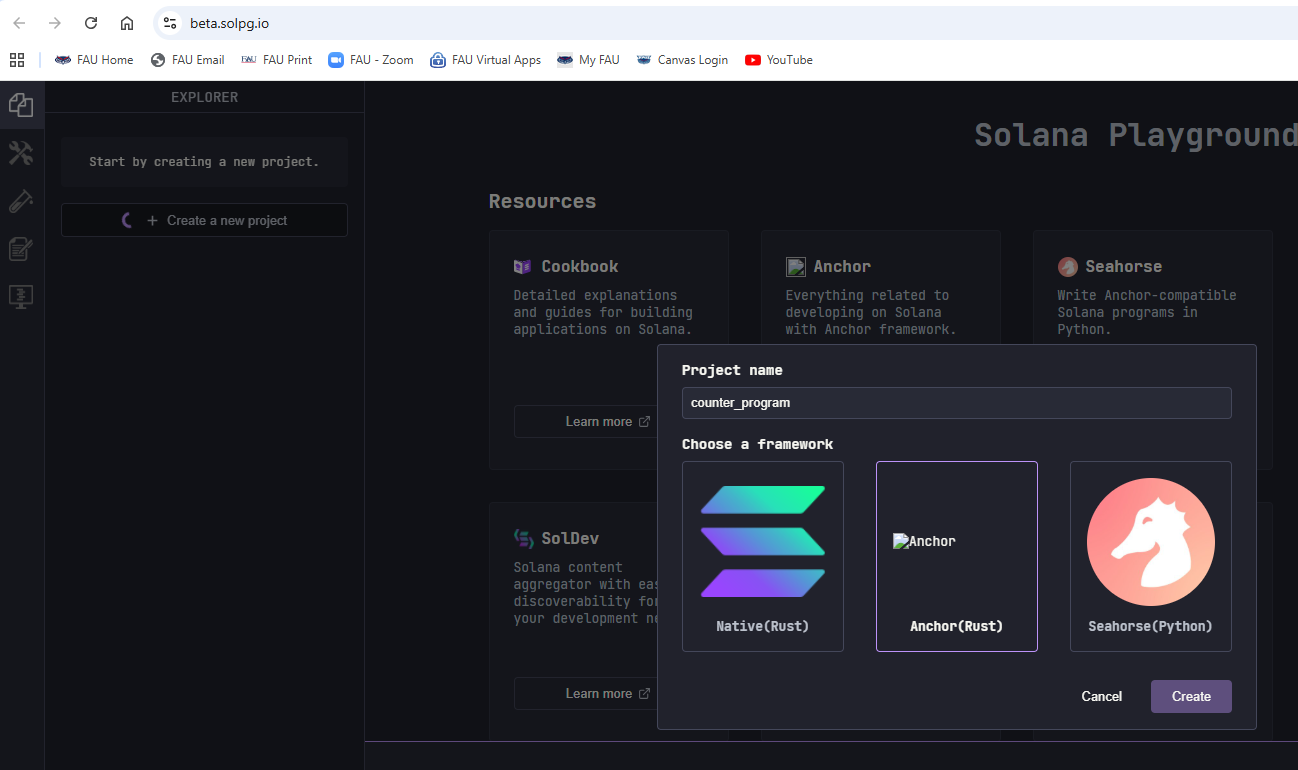Go to browser home page
Screen dimensions: 1298x770
coord(127,23)
